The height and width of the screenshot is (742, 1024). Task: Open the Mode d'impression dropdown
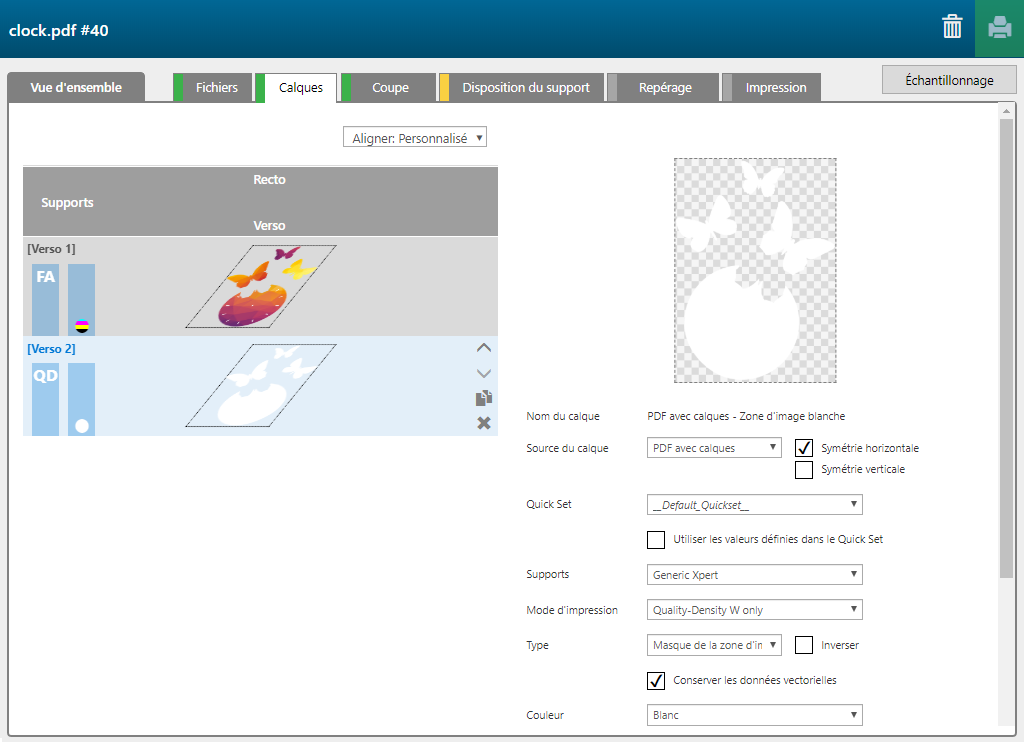click(x=754, y=610)
